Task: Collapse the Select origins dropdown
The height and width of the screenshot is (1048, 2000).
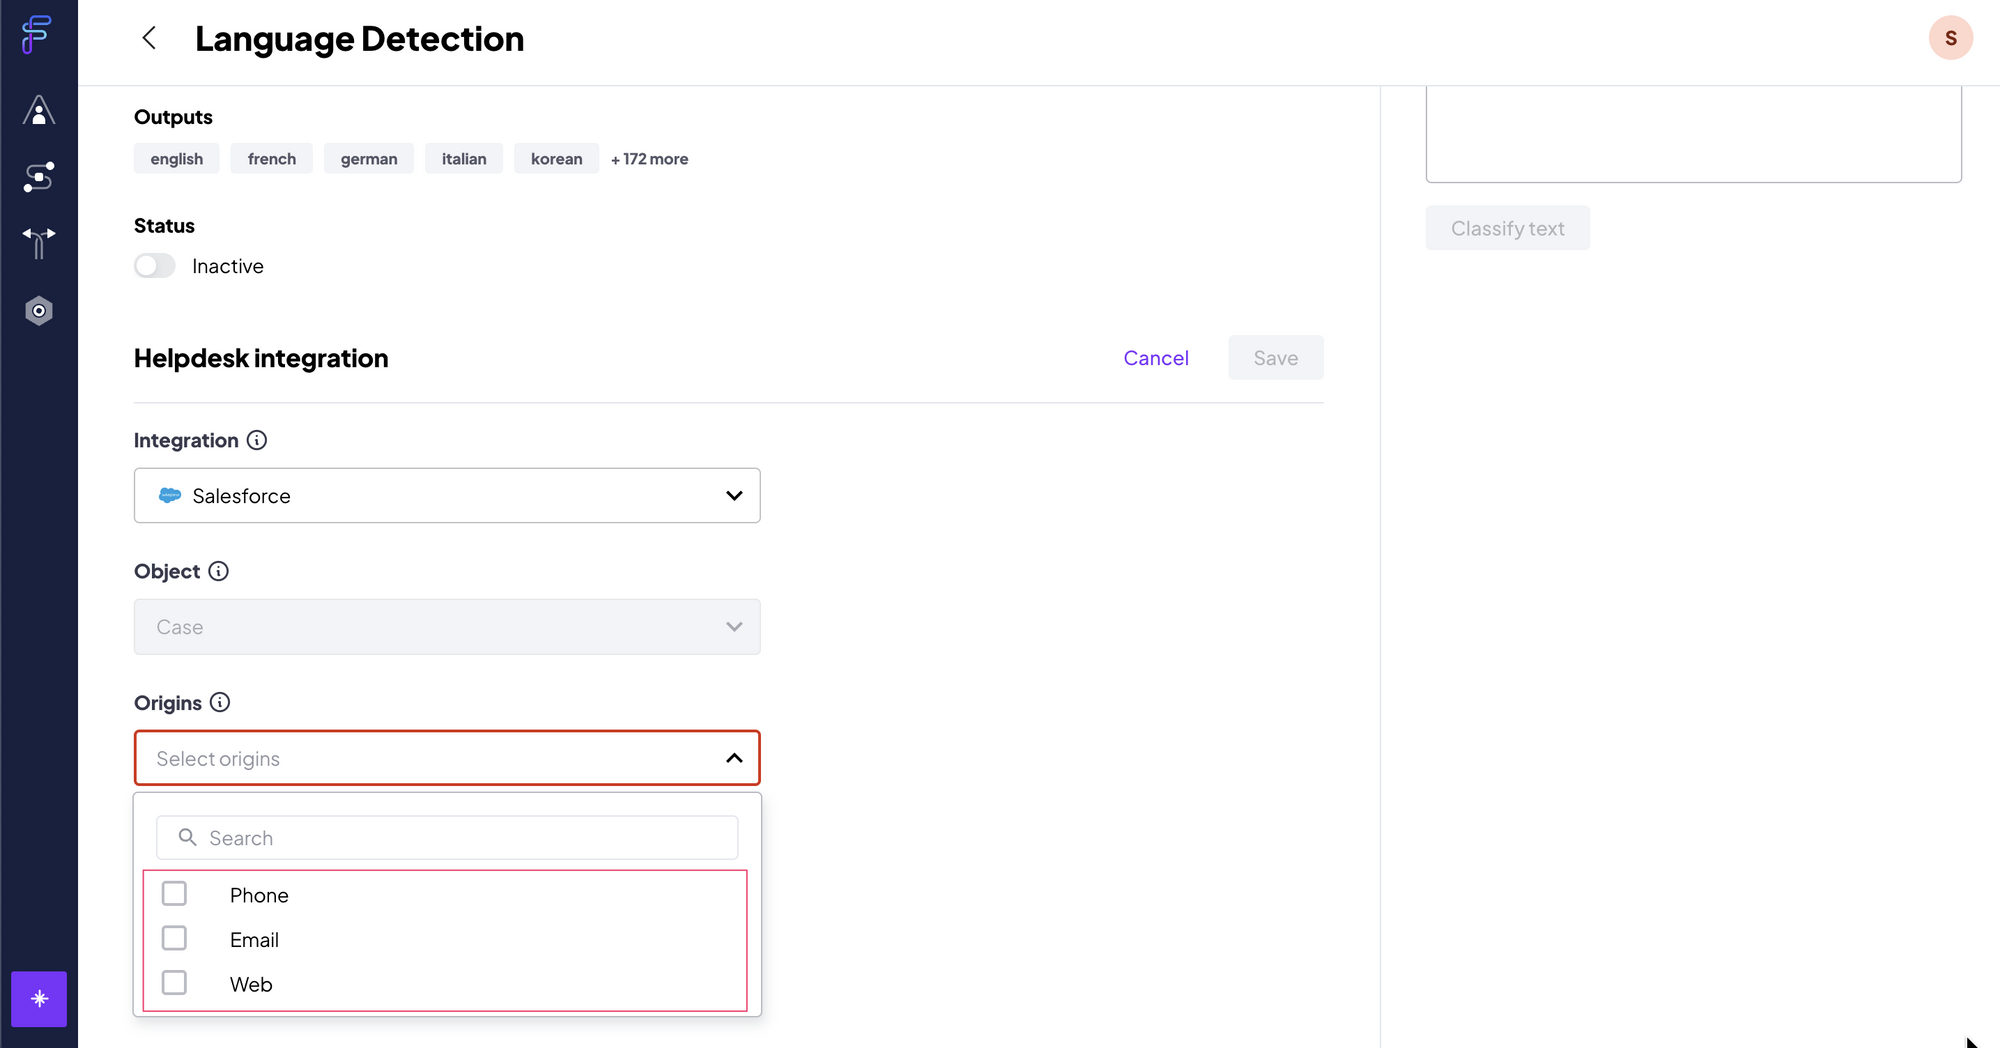Action: [x=447, y=758]
